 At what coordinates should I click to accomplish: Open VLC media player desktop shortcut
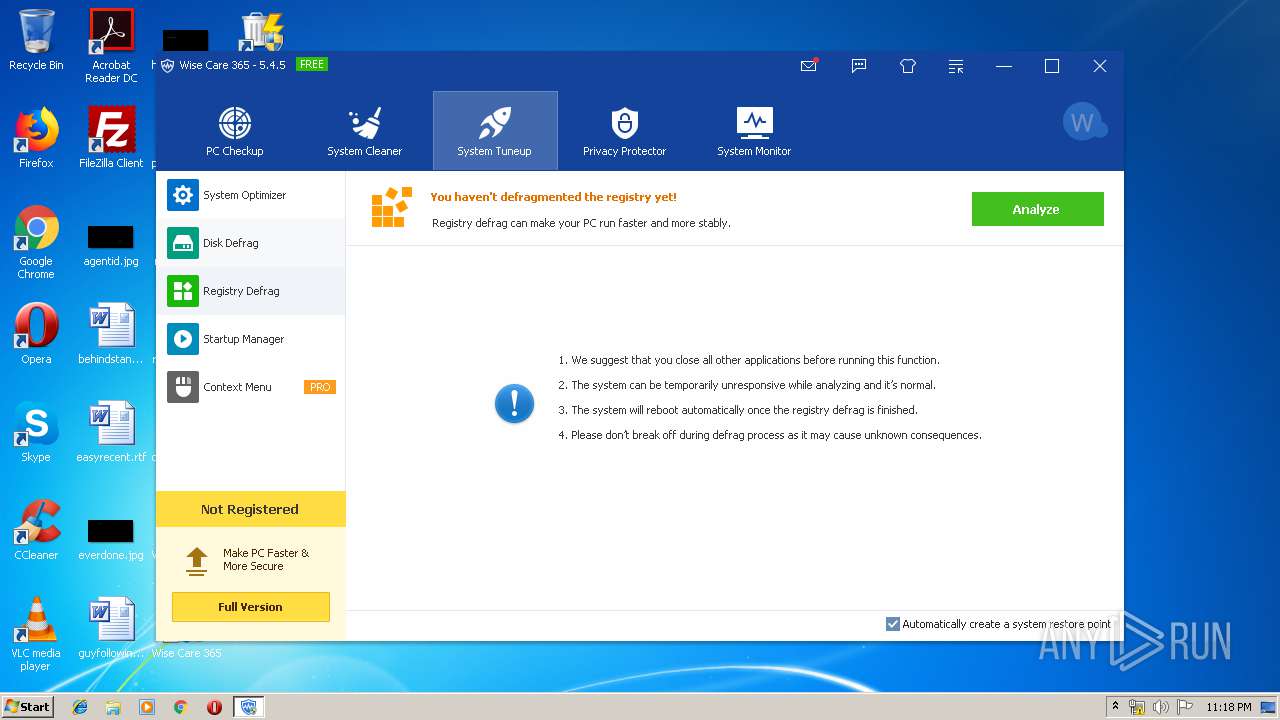36,633
